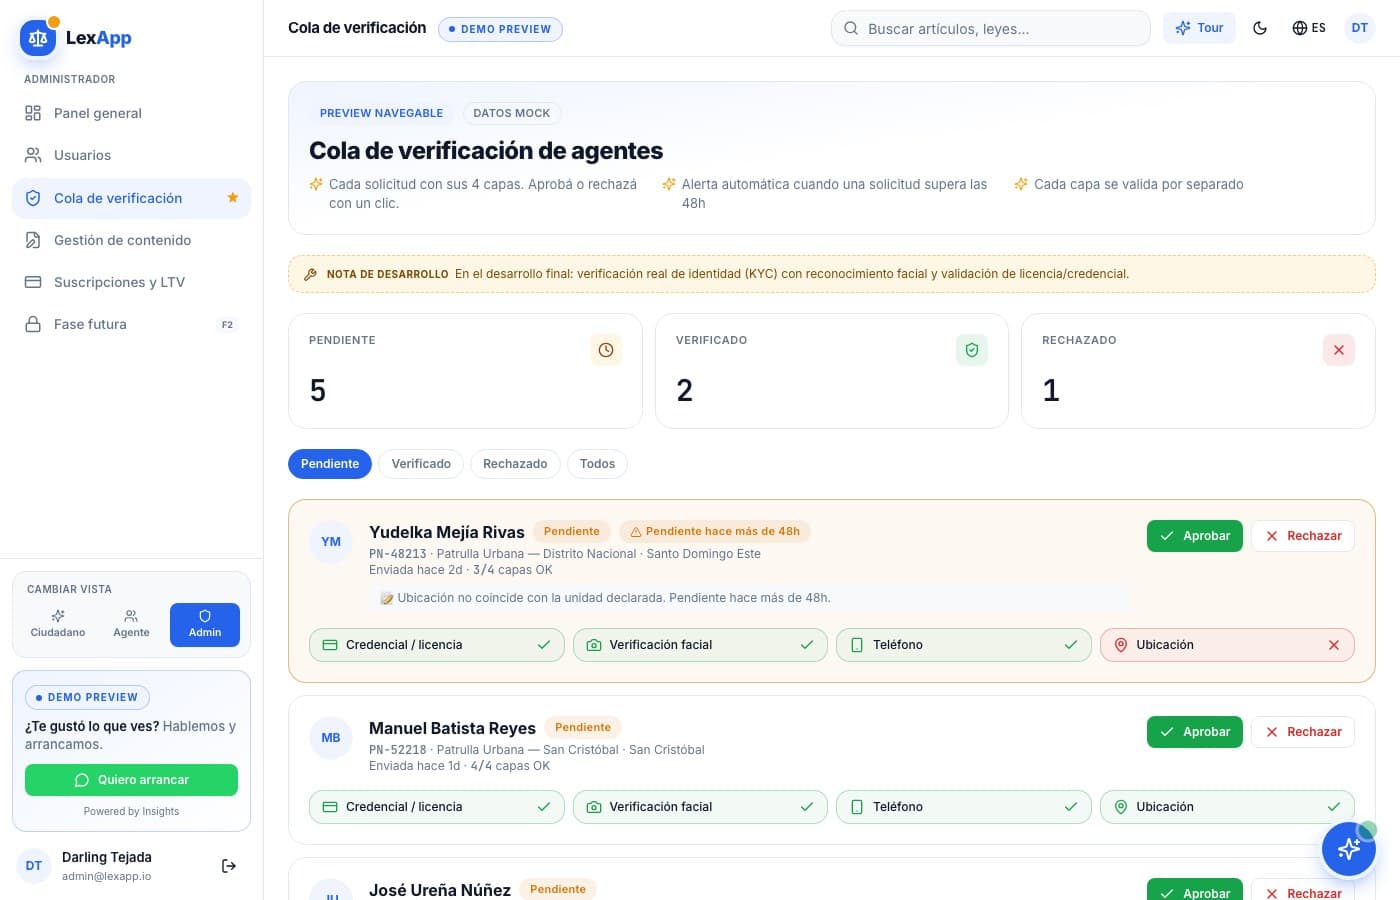This screenshot has width=1400, height=900.
Task: Click Yudelka's Teléfono chip
Action: pyautogui.click(x=964, y=645)
